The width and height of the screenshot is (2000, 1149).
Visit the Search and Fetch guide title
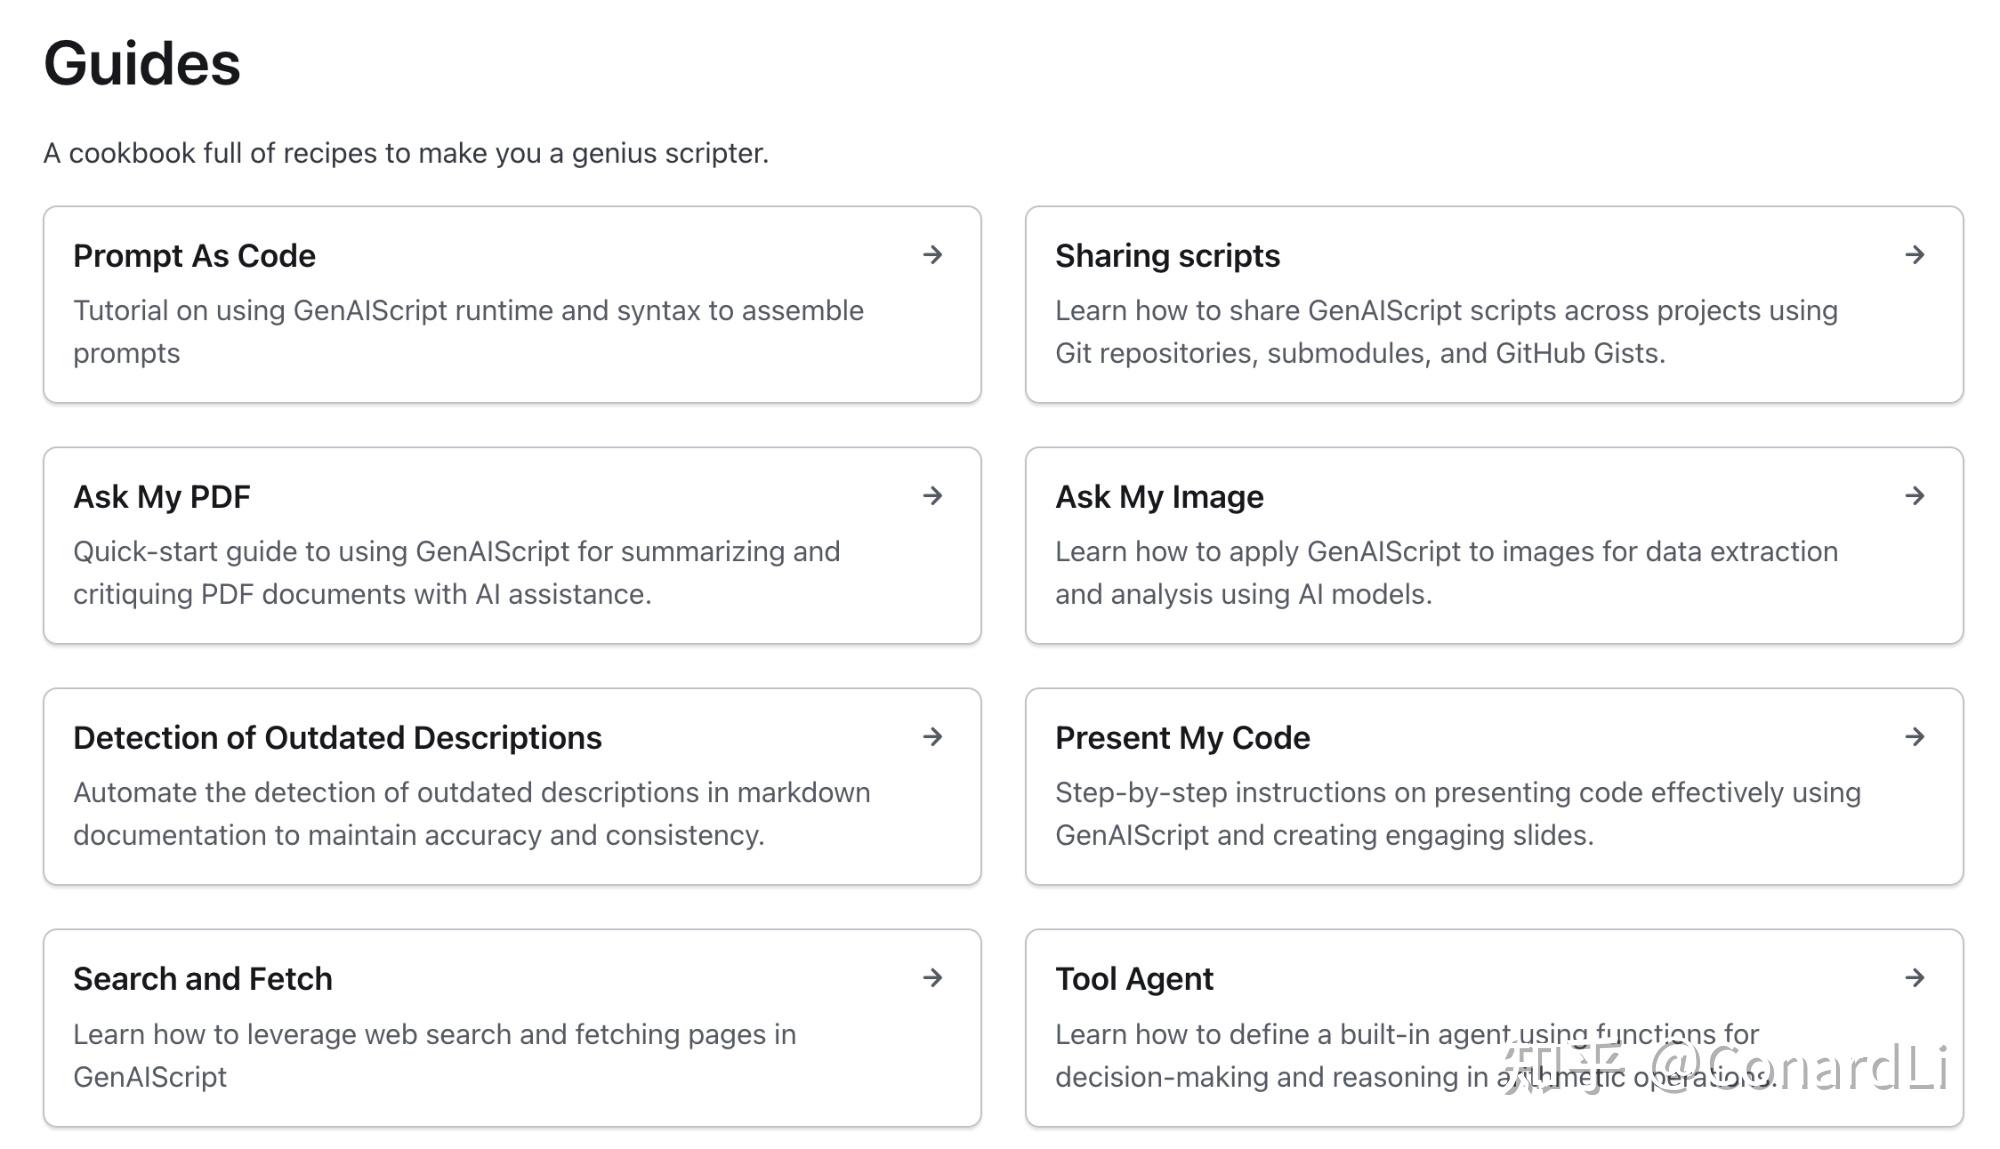click(202, 979)
